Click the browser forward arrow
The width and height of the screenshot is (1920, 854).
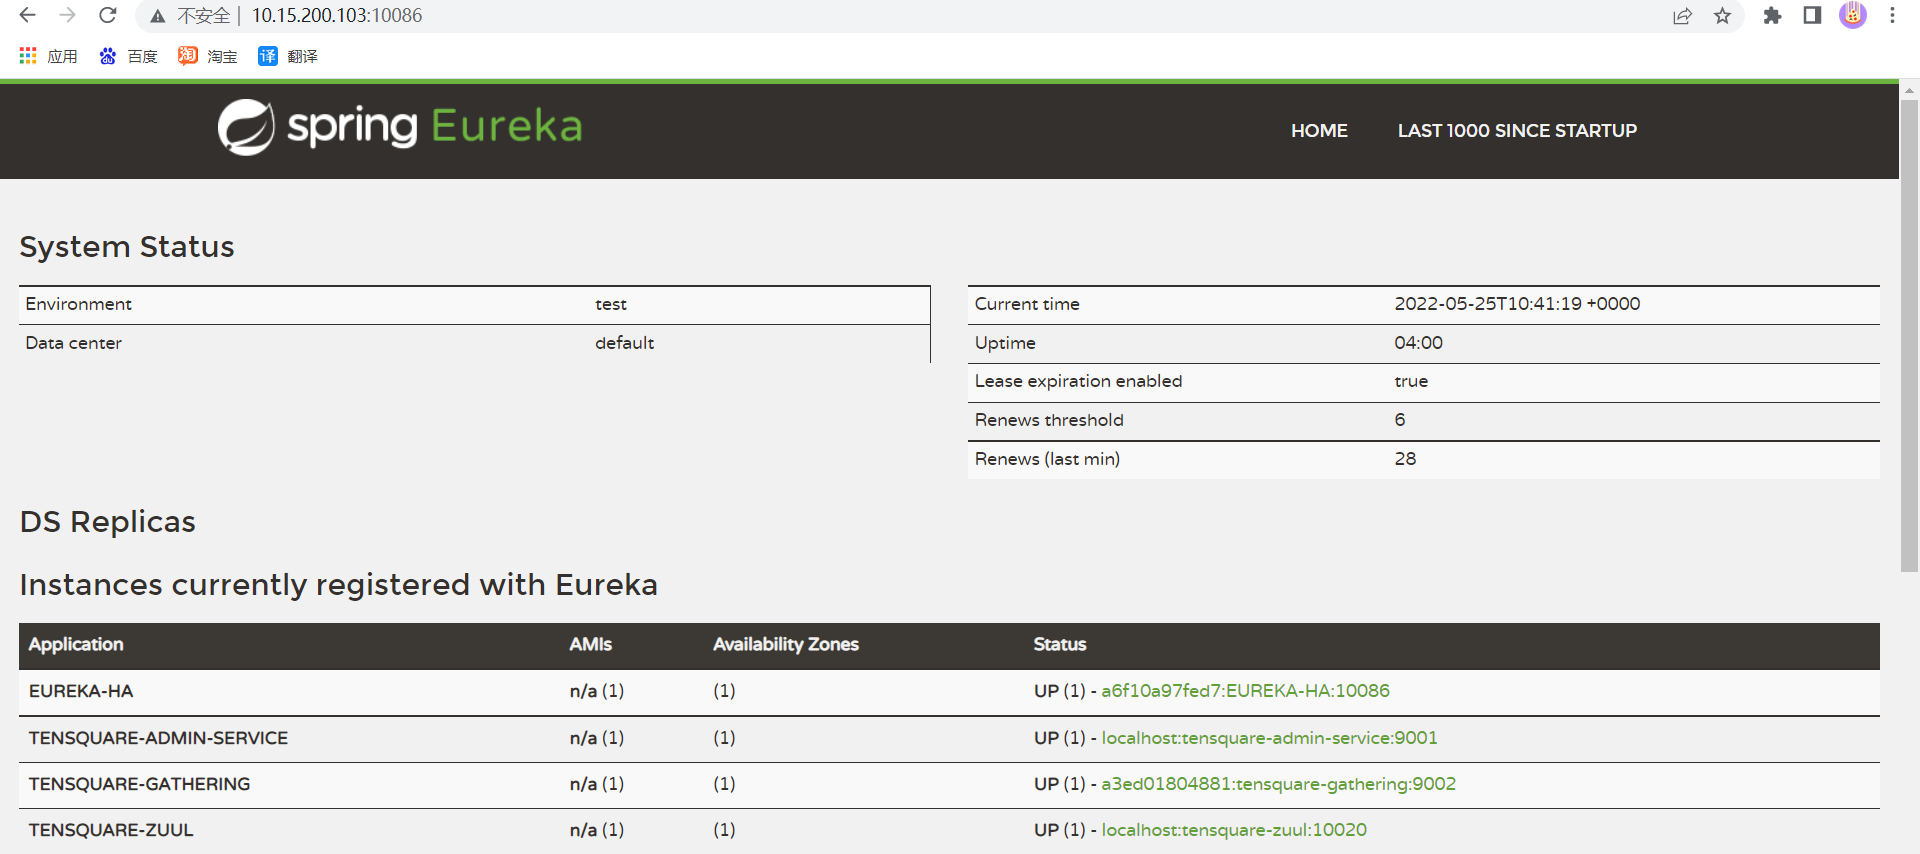pos(67,15)
